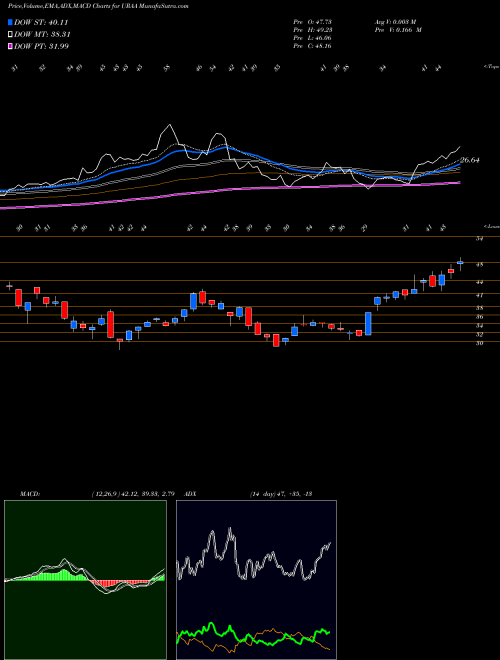This screenshot has width=500, height=660.
Task: Click the blue DOW ST legend swatch
Action: (11, 23)
